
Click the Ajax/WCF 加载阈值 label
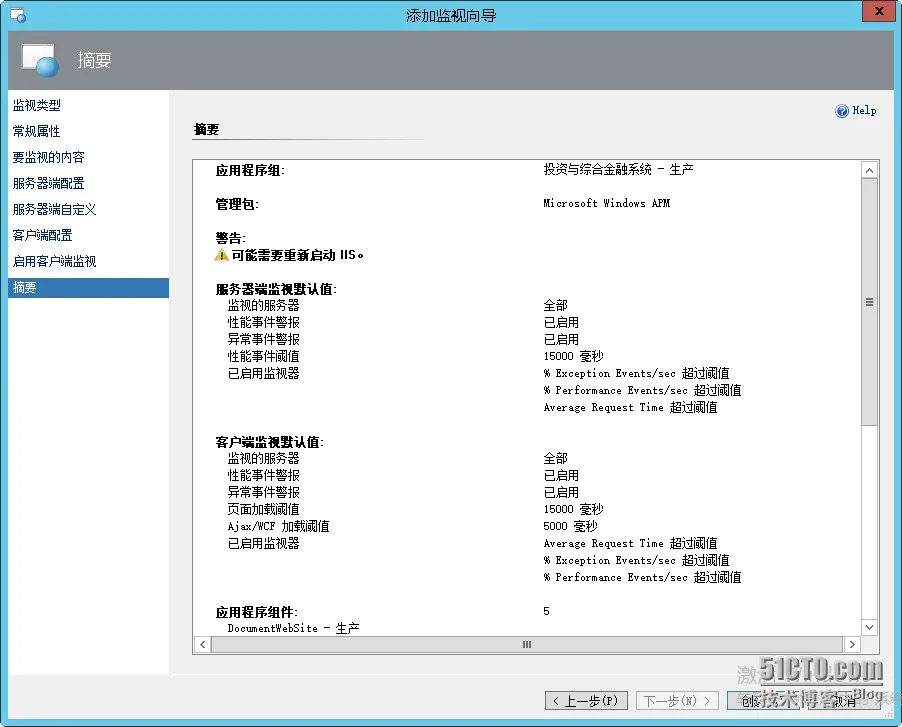pos(278,526)
